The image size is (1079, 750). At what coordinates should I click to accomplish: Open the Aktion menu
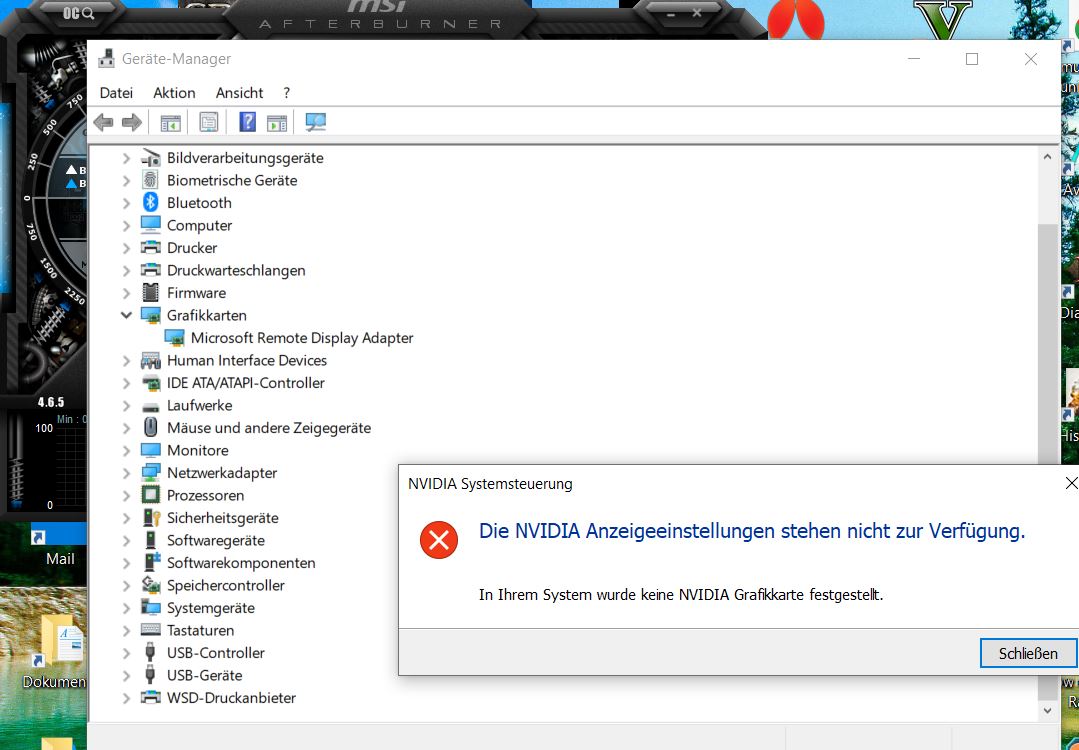tap(174, 93)
